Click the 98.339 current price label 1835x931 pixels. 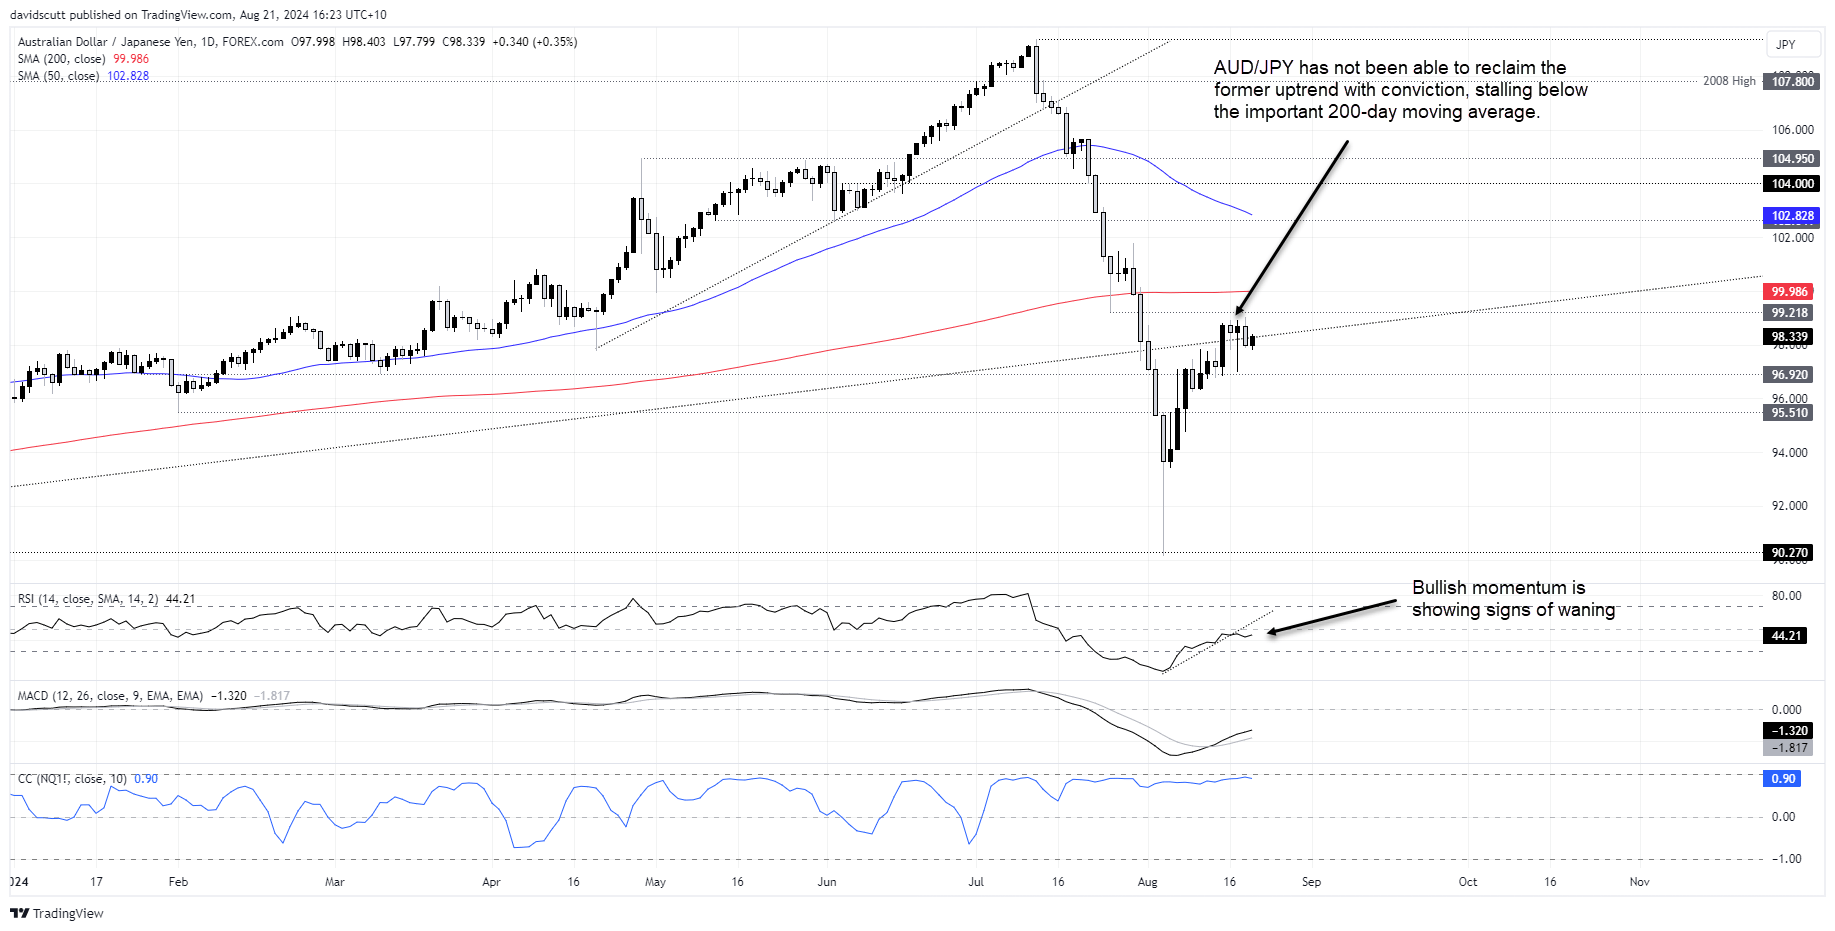(1789, 337)
